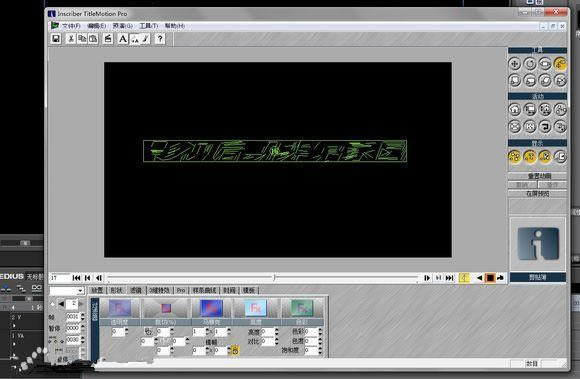Adjust the 暂停 value stepper
Screen dimensions: 580x379
[82, 328]
